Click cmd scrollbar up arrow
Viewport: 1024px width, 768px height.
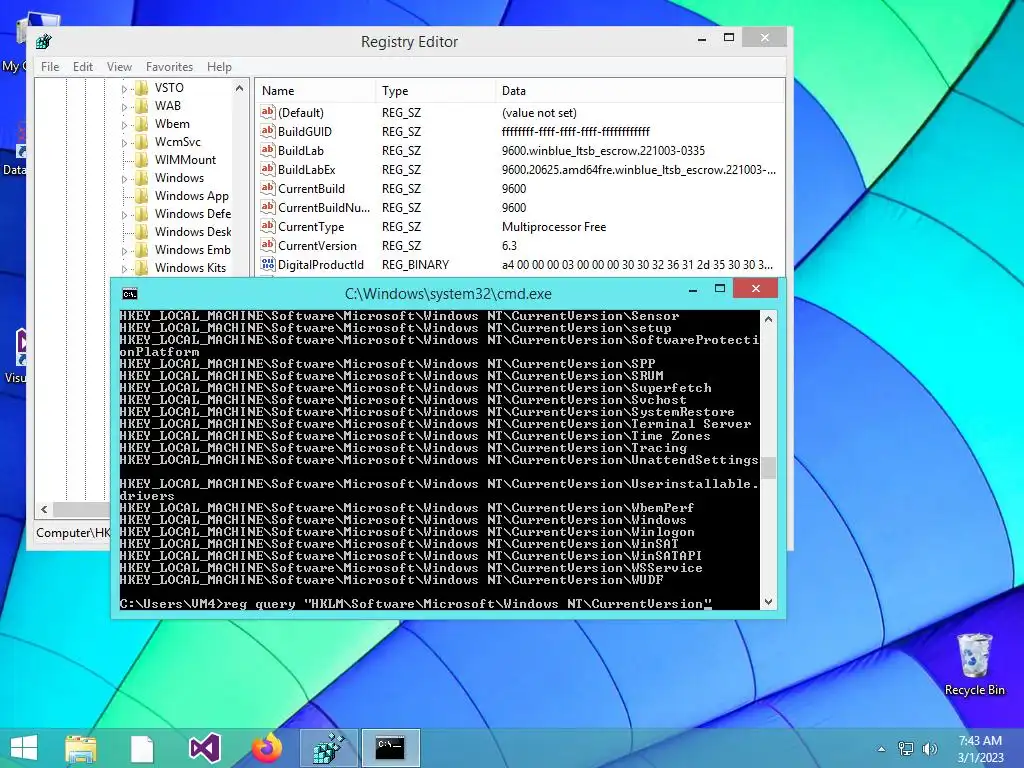768,319
